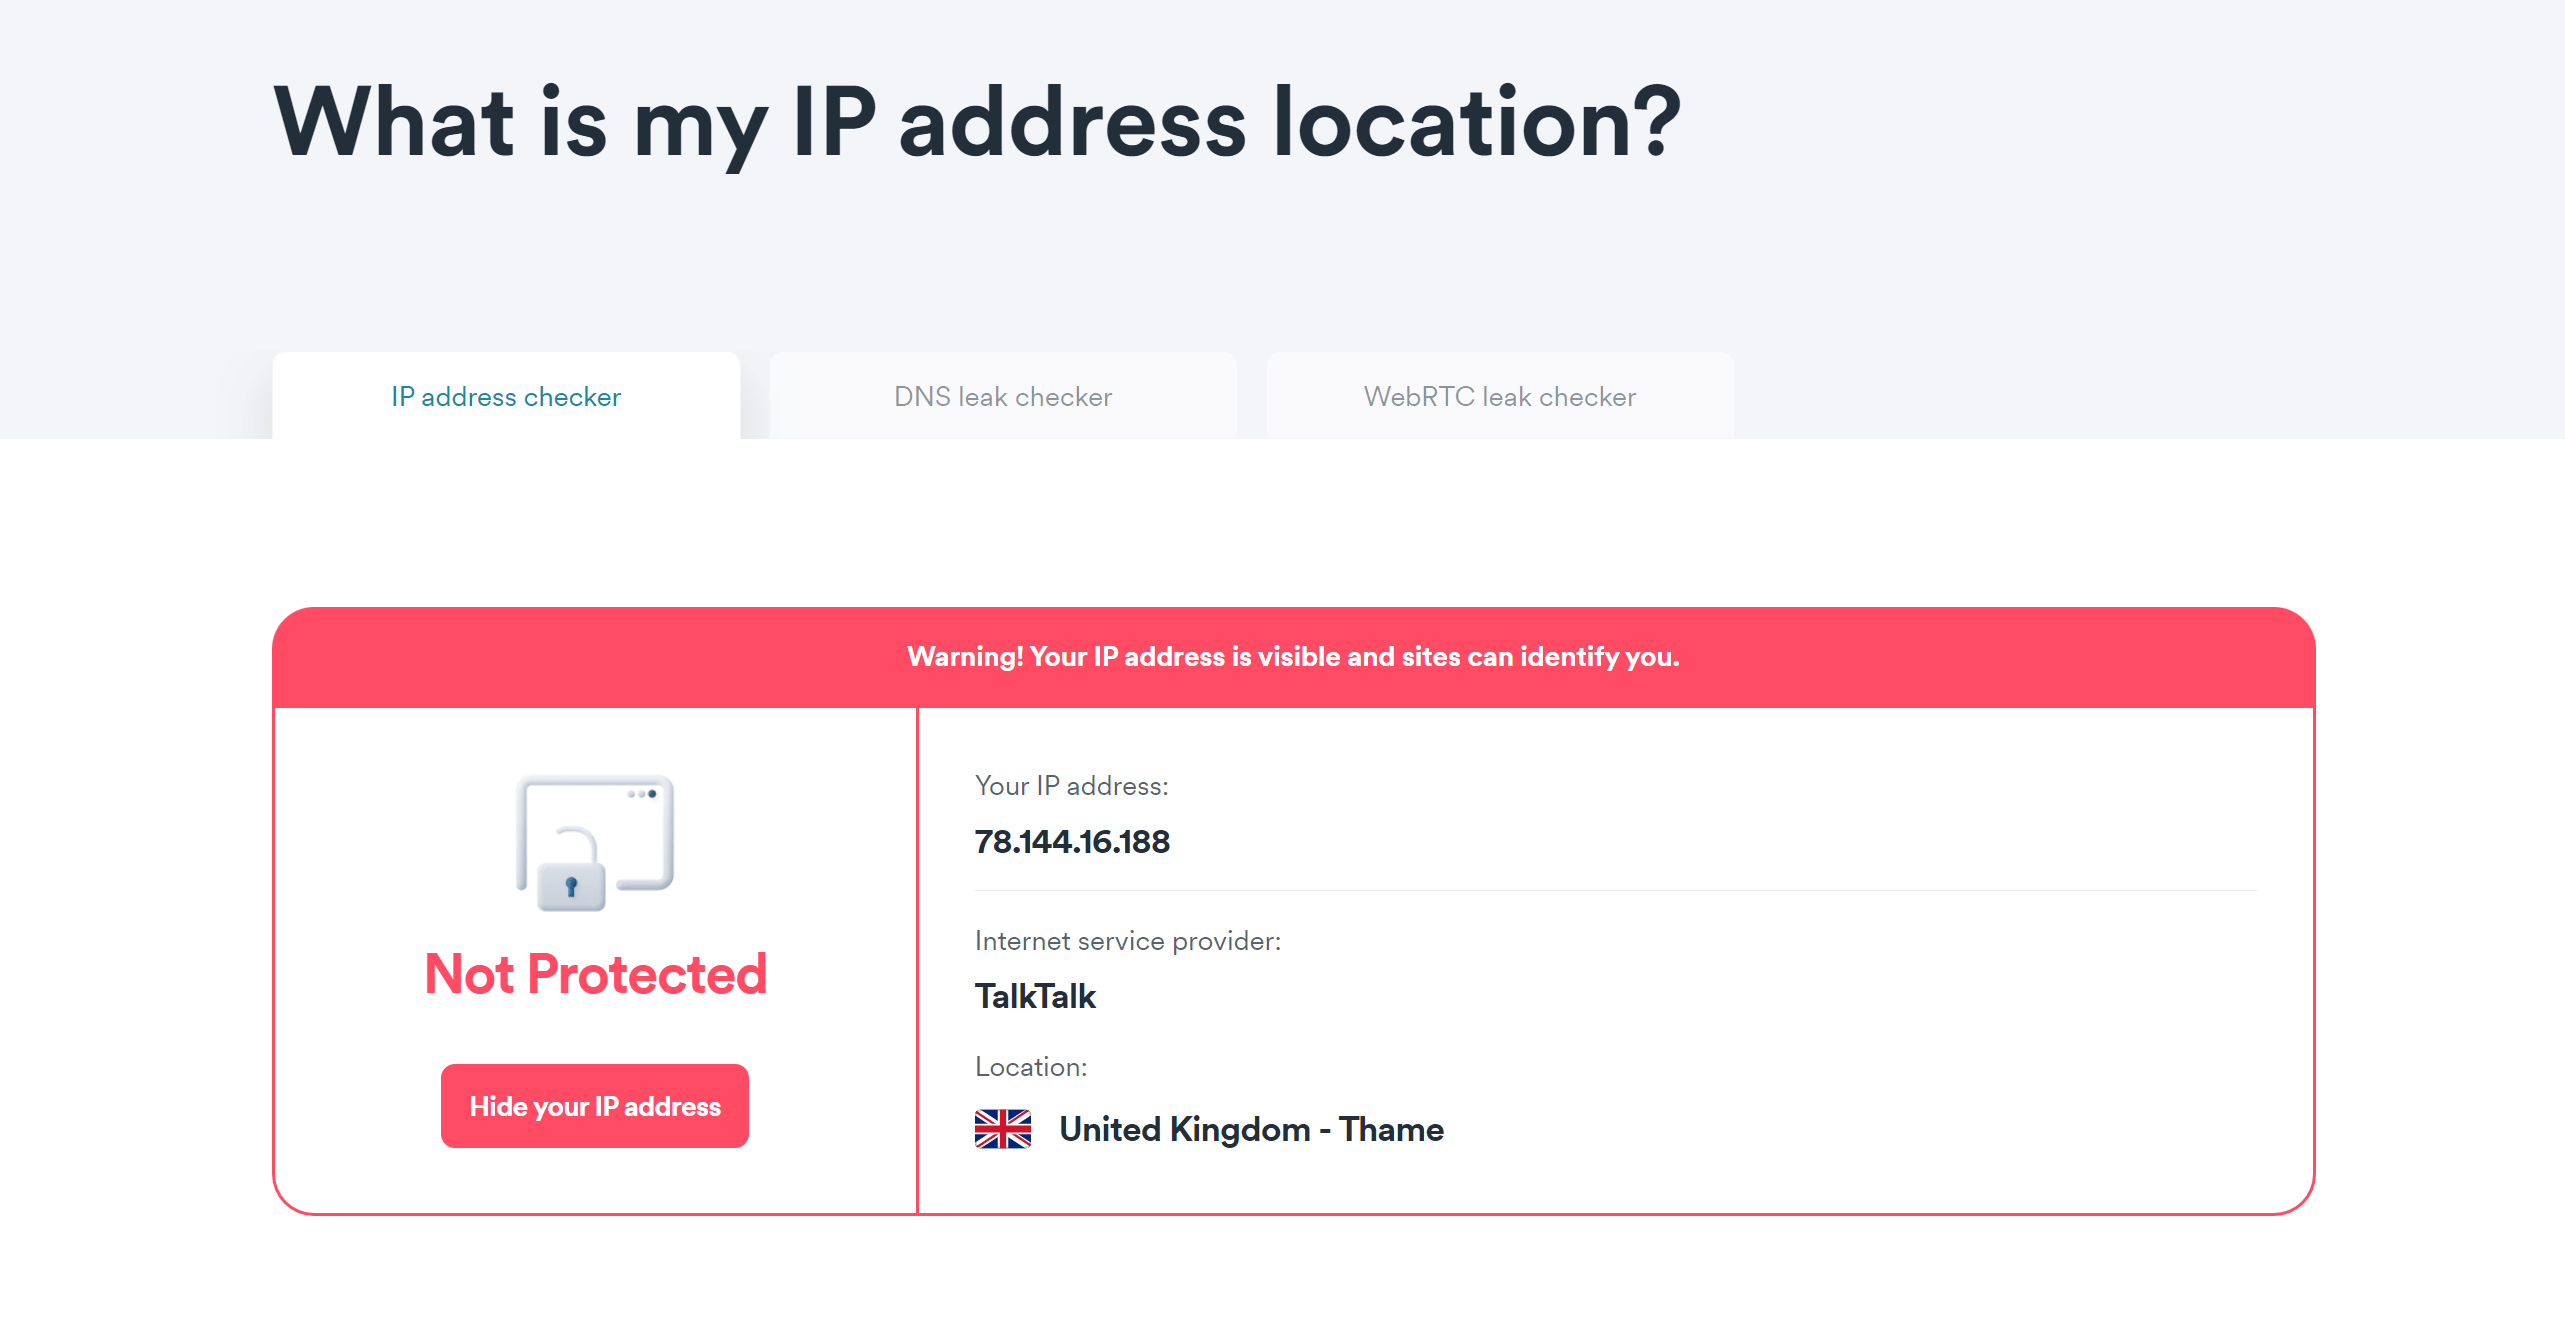The height and width of the screenshot is (1330, 2565).
Task: Click the town name Thame
Action: pyautogui.click(x=1391, y=1129)
